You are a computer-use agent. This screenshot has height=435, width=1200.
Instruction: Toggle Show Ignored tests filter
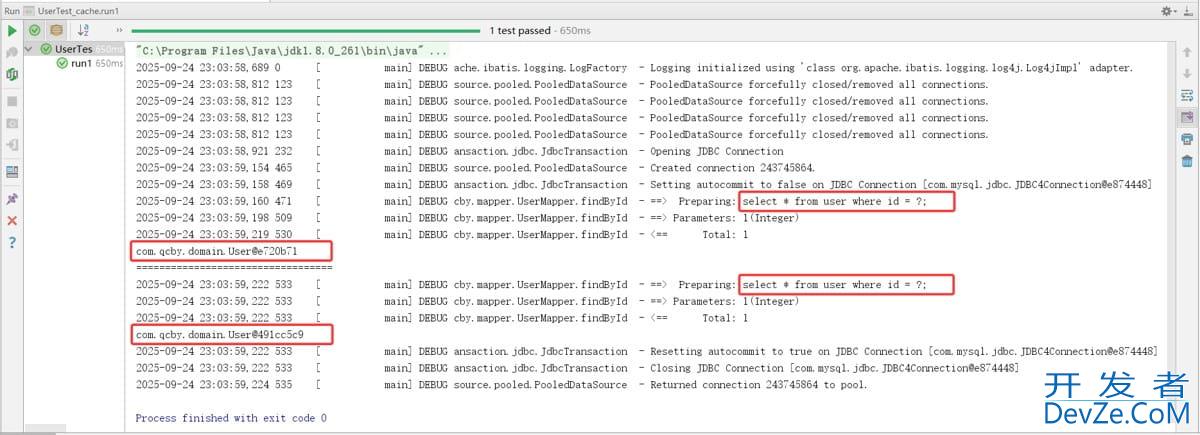point(56,31)
